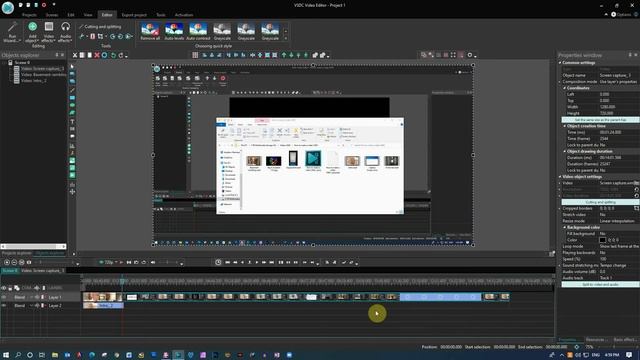Click the settings gear icon above preview
The image size is (640, 360).
(x=470, y=55)
